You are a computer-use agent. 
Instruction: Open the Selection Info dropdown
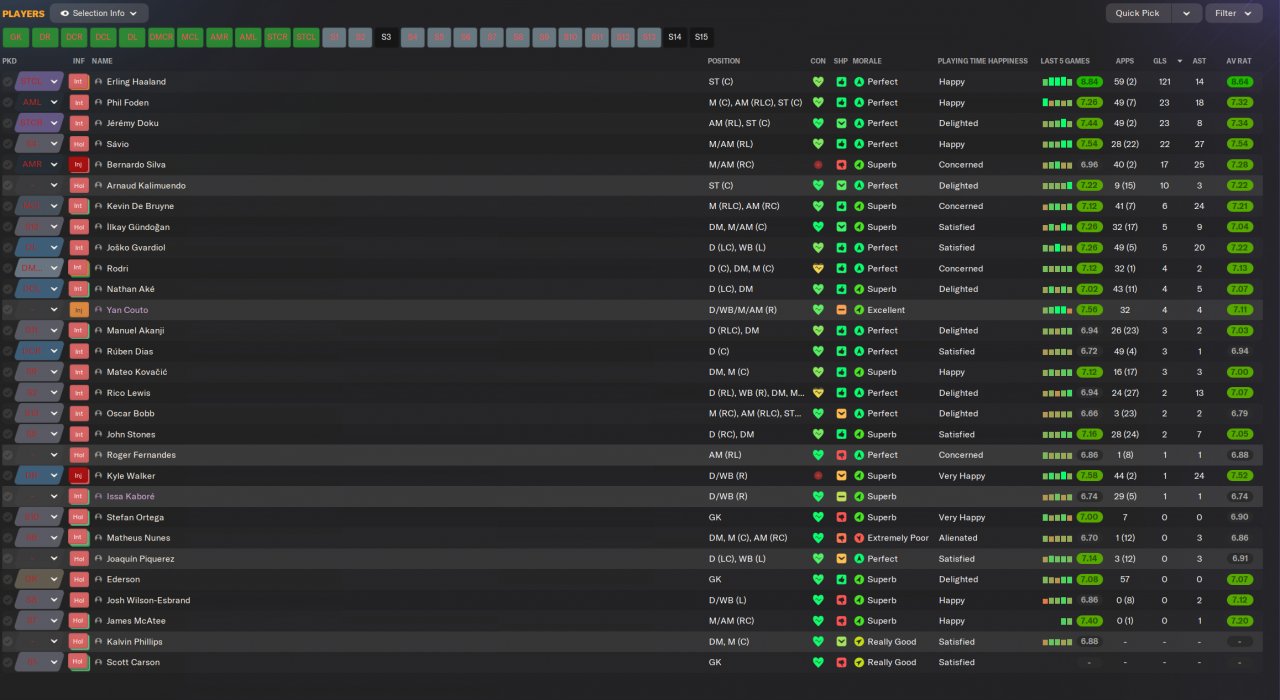point(99,14)
